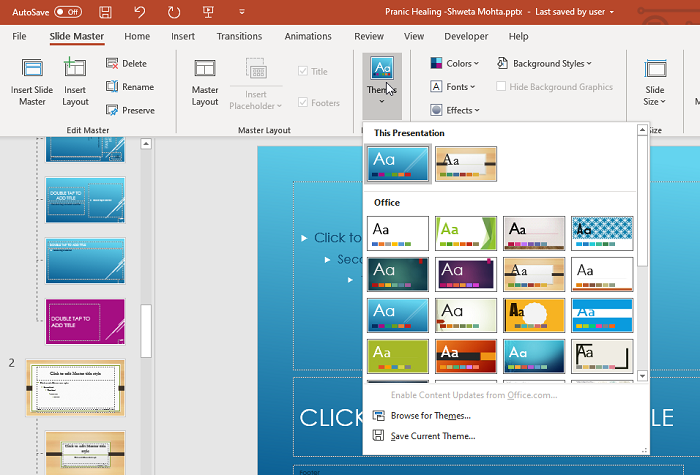Choose Save Current Theme option
Screen dimensions: 700x475
coord(432,436)
